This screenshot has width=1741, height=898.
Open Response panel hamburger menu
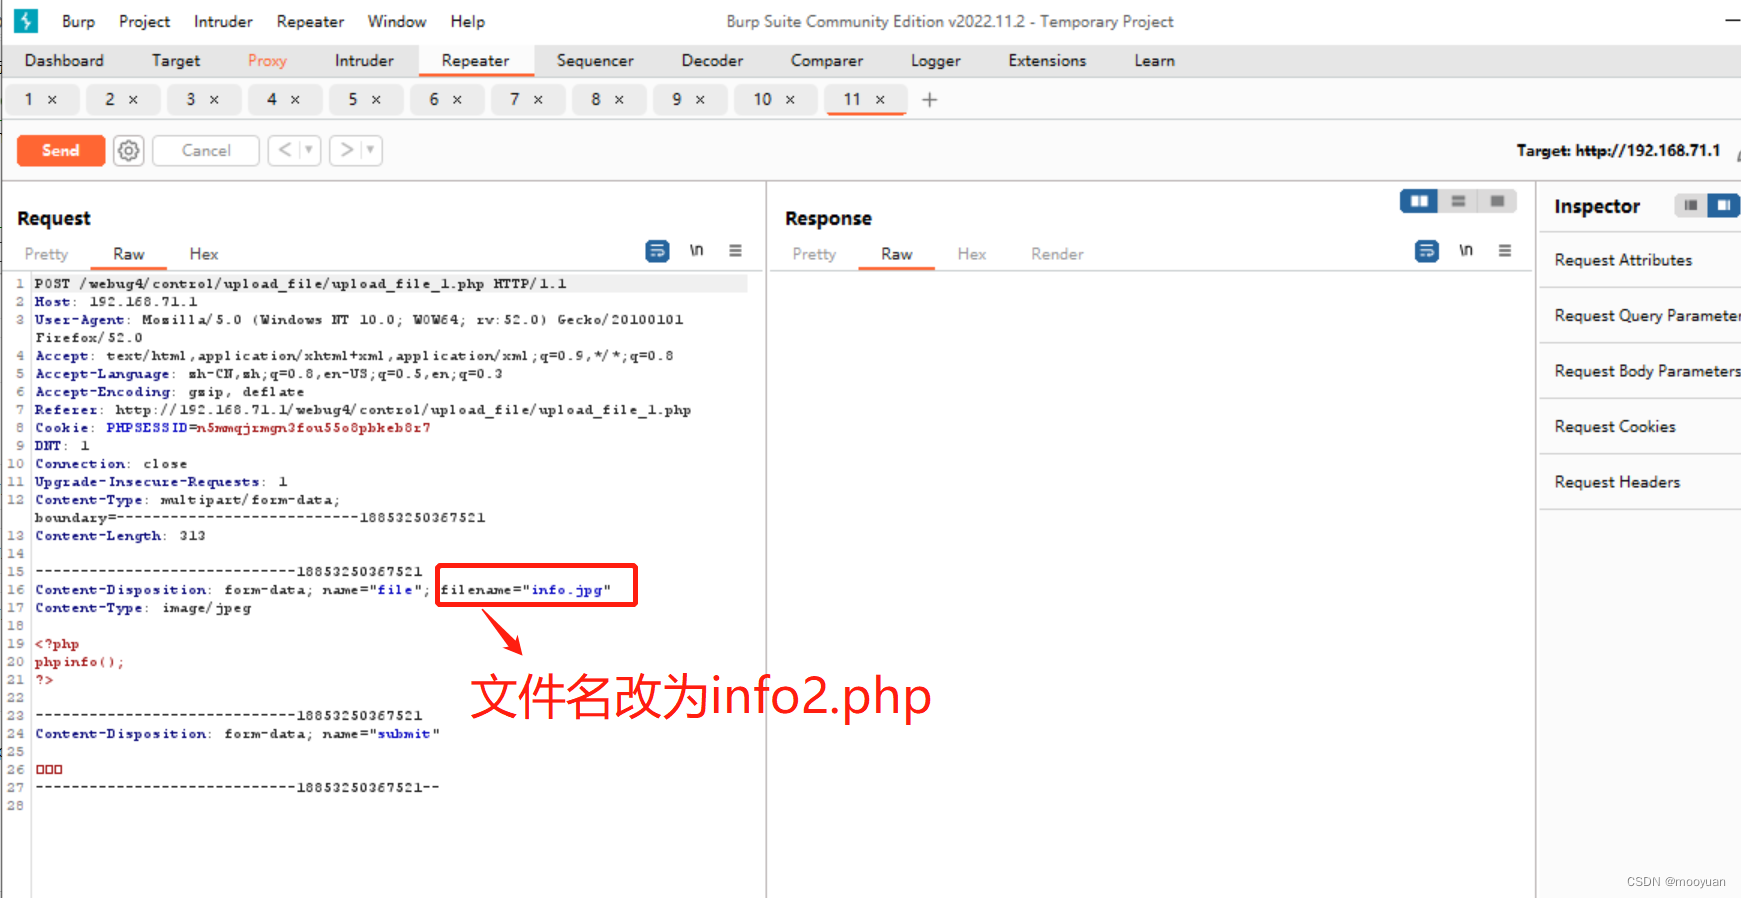click(x=1505, y=251)
